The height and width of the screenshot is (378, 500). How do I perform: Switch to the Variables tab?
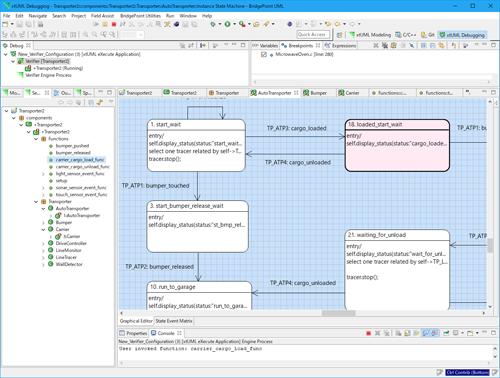(266, 45)
